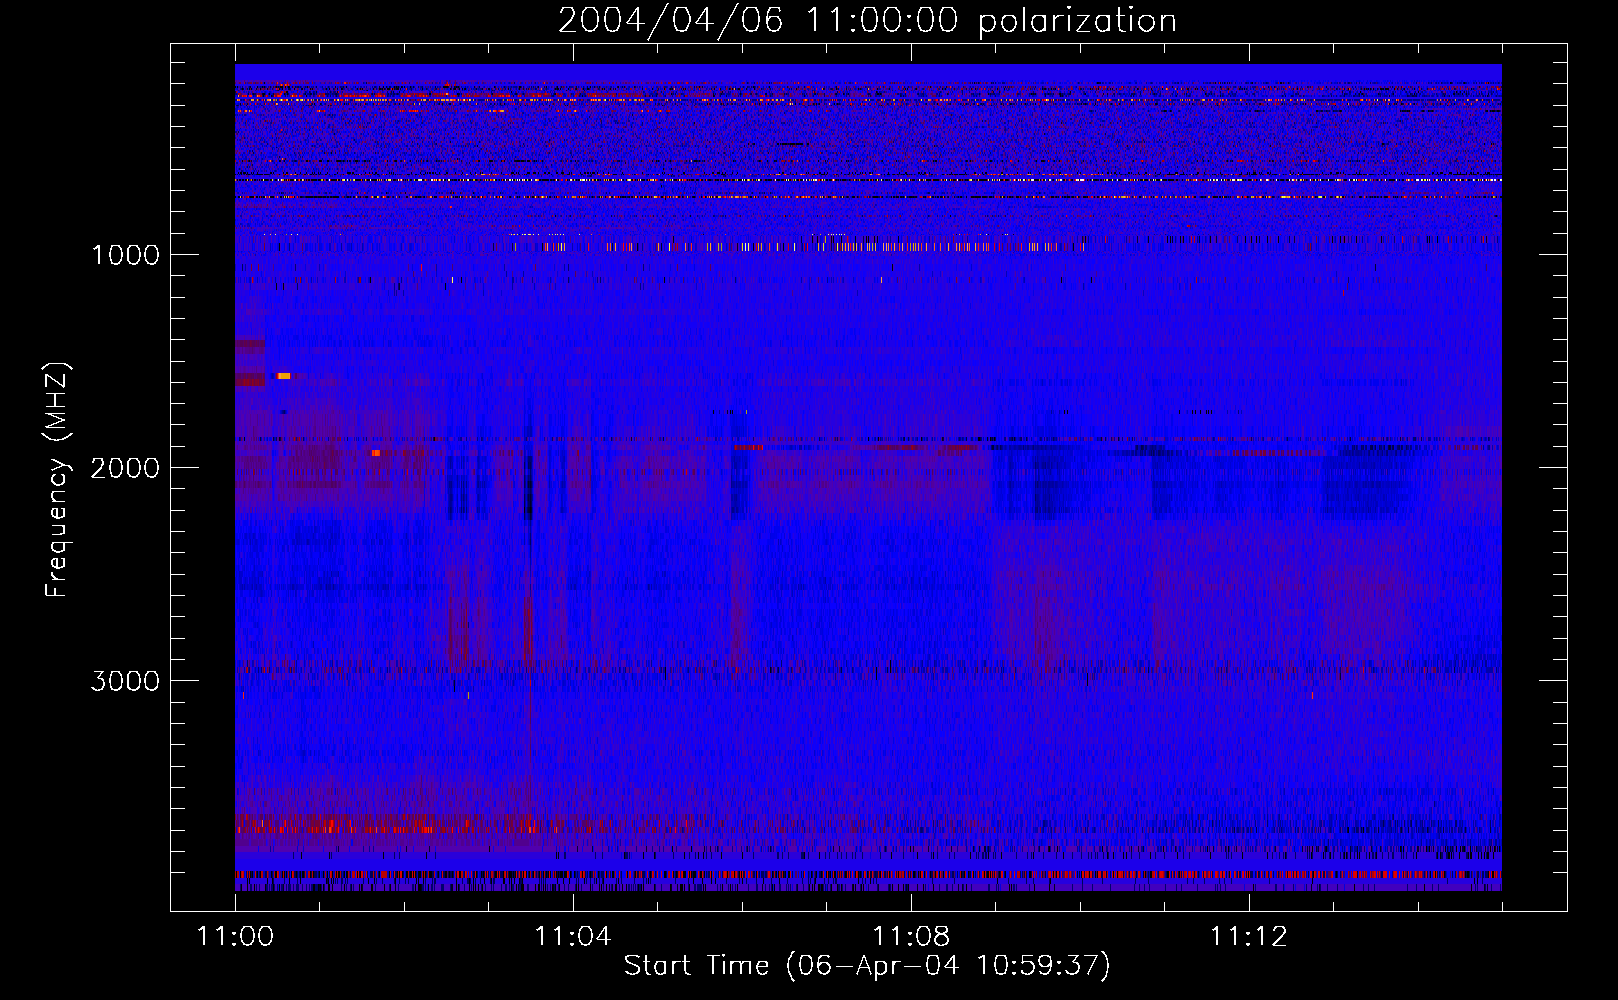
Task: Click the 3000 frequency tick label
Action: 125,681
